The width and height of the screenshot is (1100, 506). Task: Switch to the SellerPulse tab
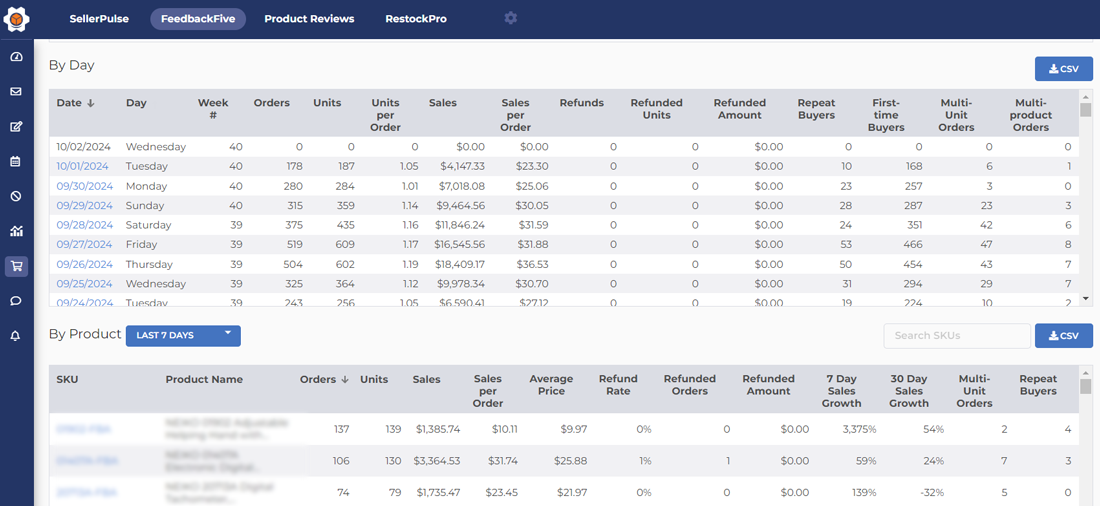pos(99,19)
